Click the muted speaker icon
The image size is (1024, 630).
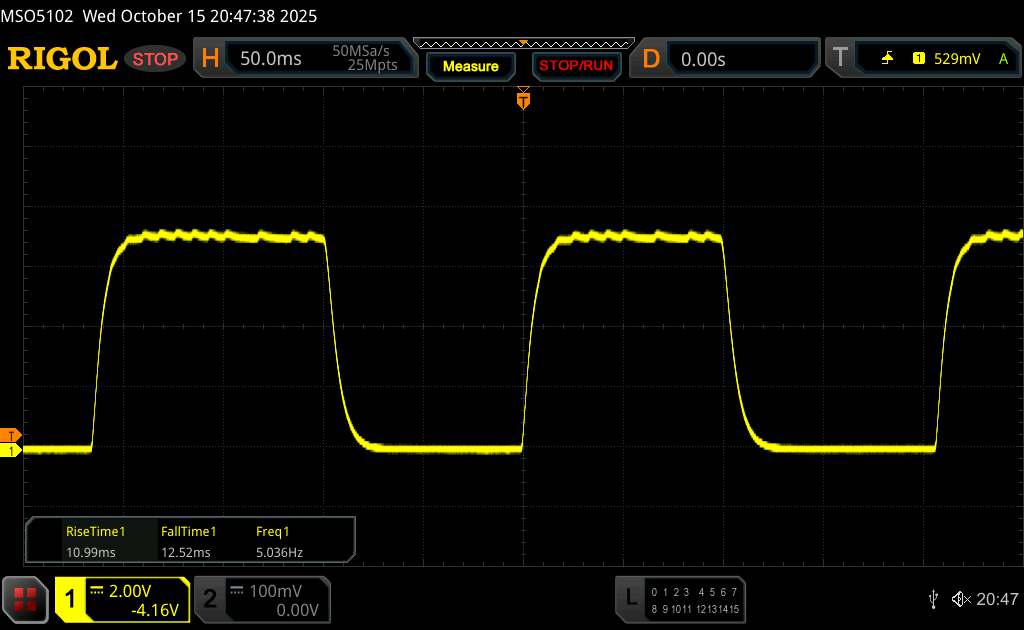pyautogui.click(x=961, y=598)
